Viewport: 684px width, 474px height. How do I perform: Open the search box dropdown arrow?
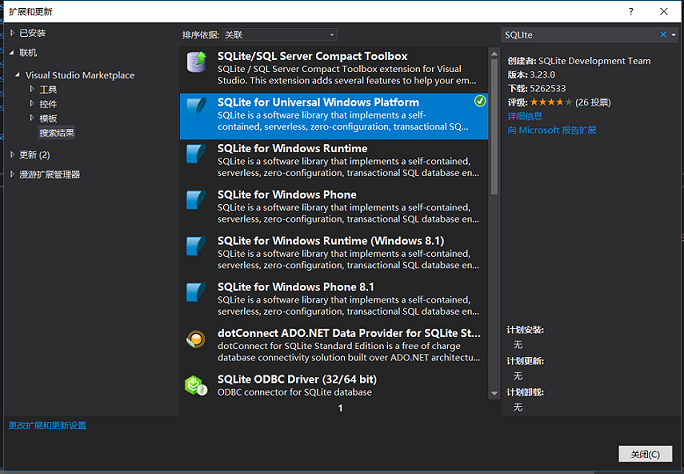tap(674, 35)
